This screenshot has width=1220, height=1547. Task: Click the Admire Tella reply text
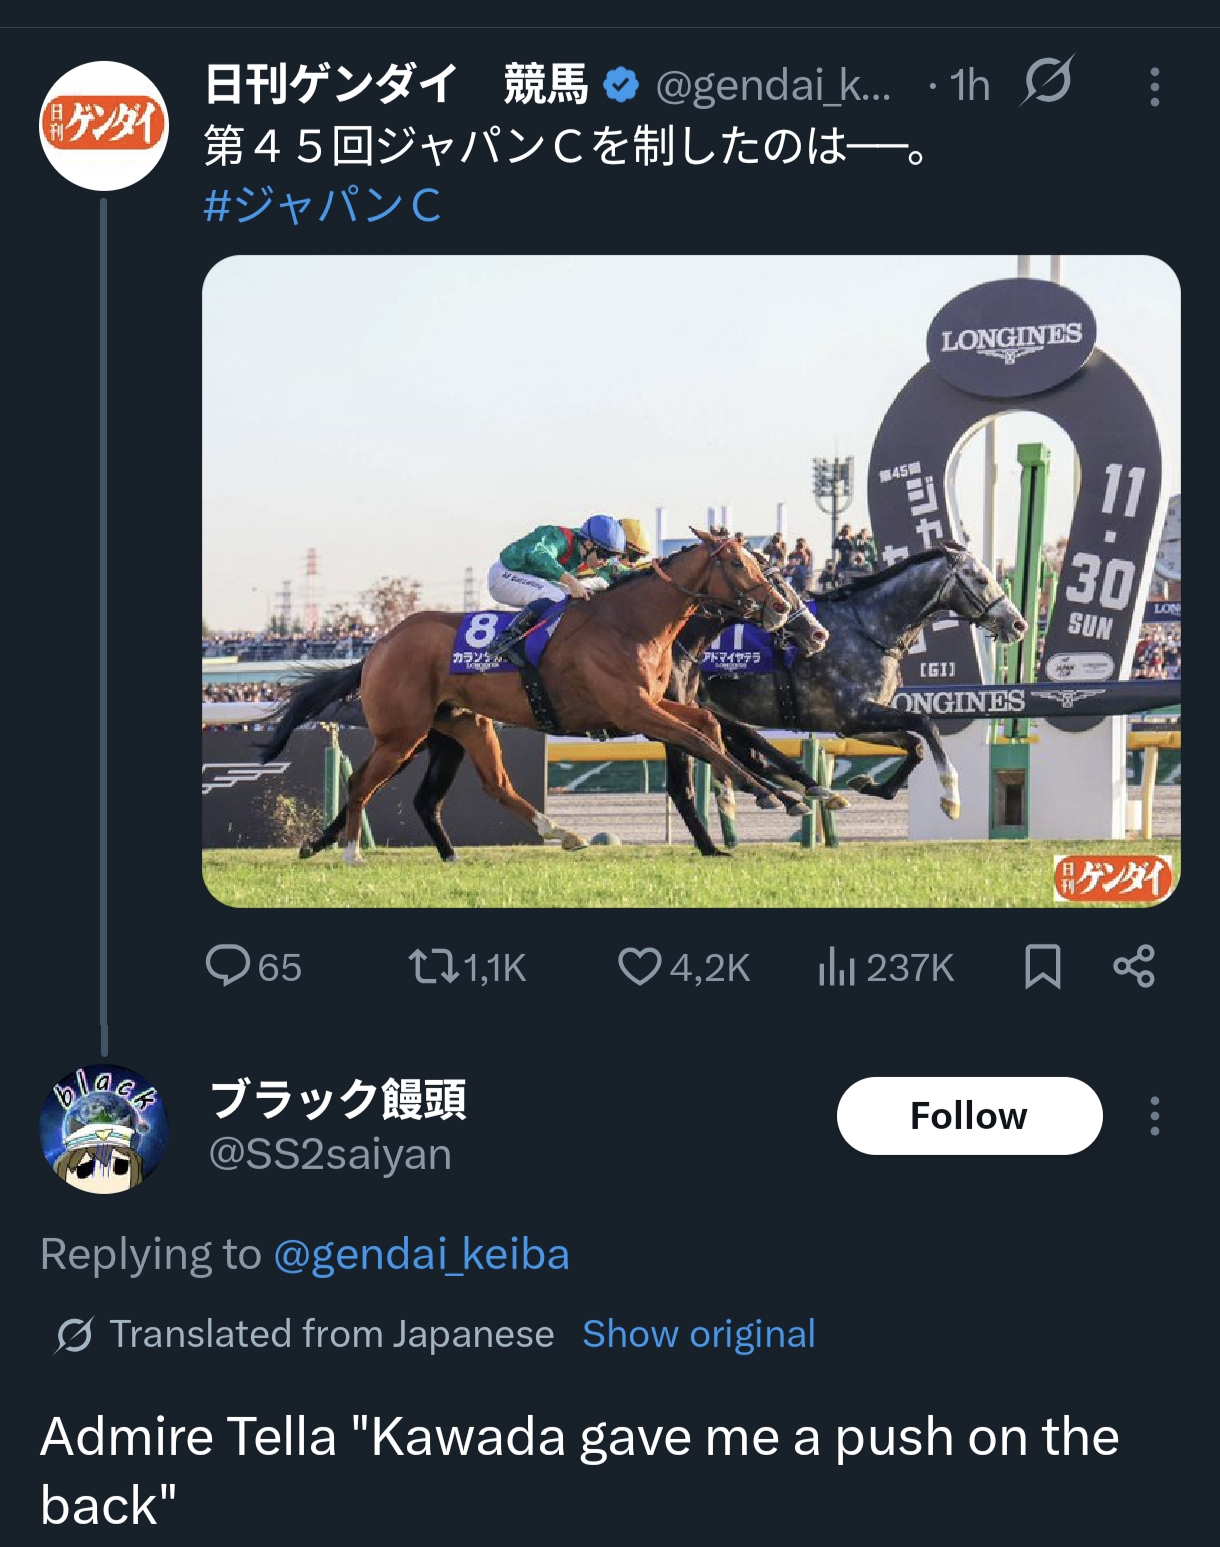point(580,1470)
